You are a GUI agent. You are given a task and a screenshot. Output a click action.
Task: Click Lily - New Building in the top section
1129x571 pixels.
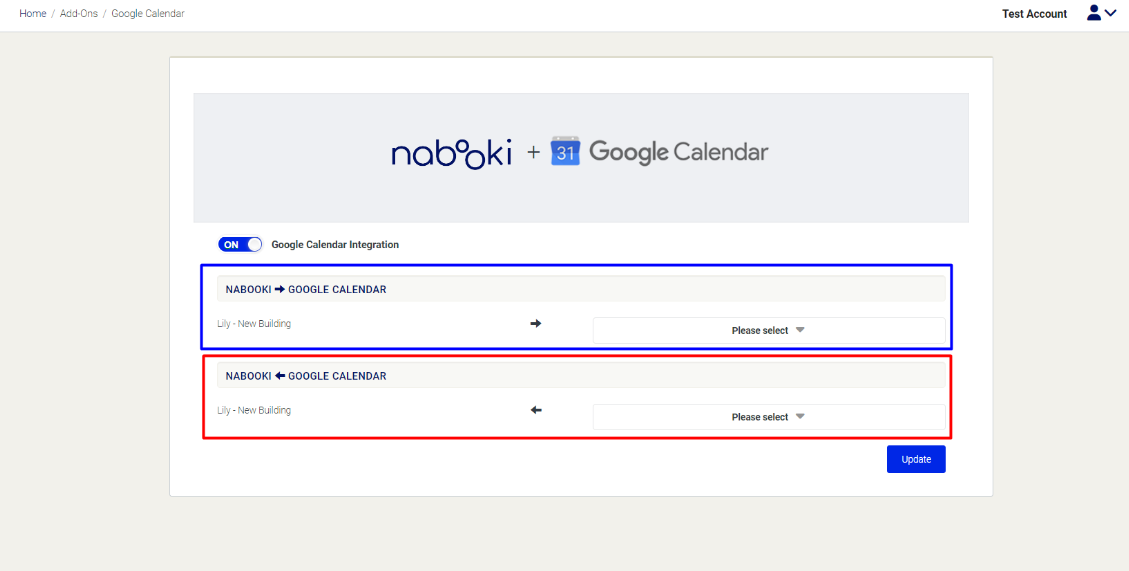point(254,324)
